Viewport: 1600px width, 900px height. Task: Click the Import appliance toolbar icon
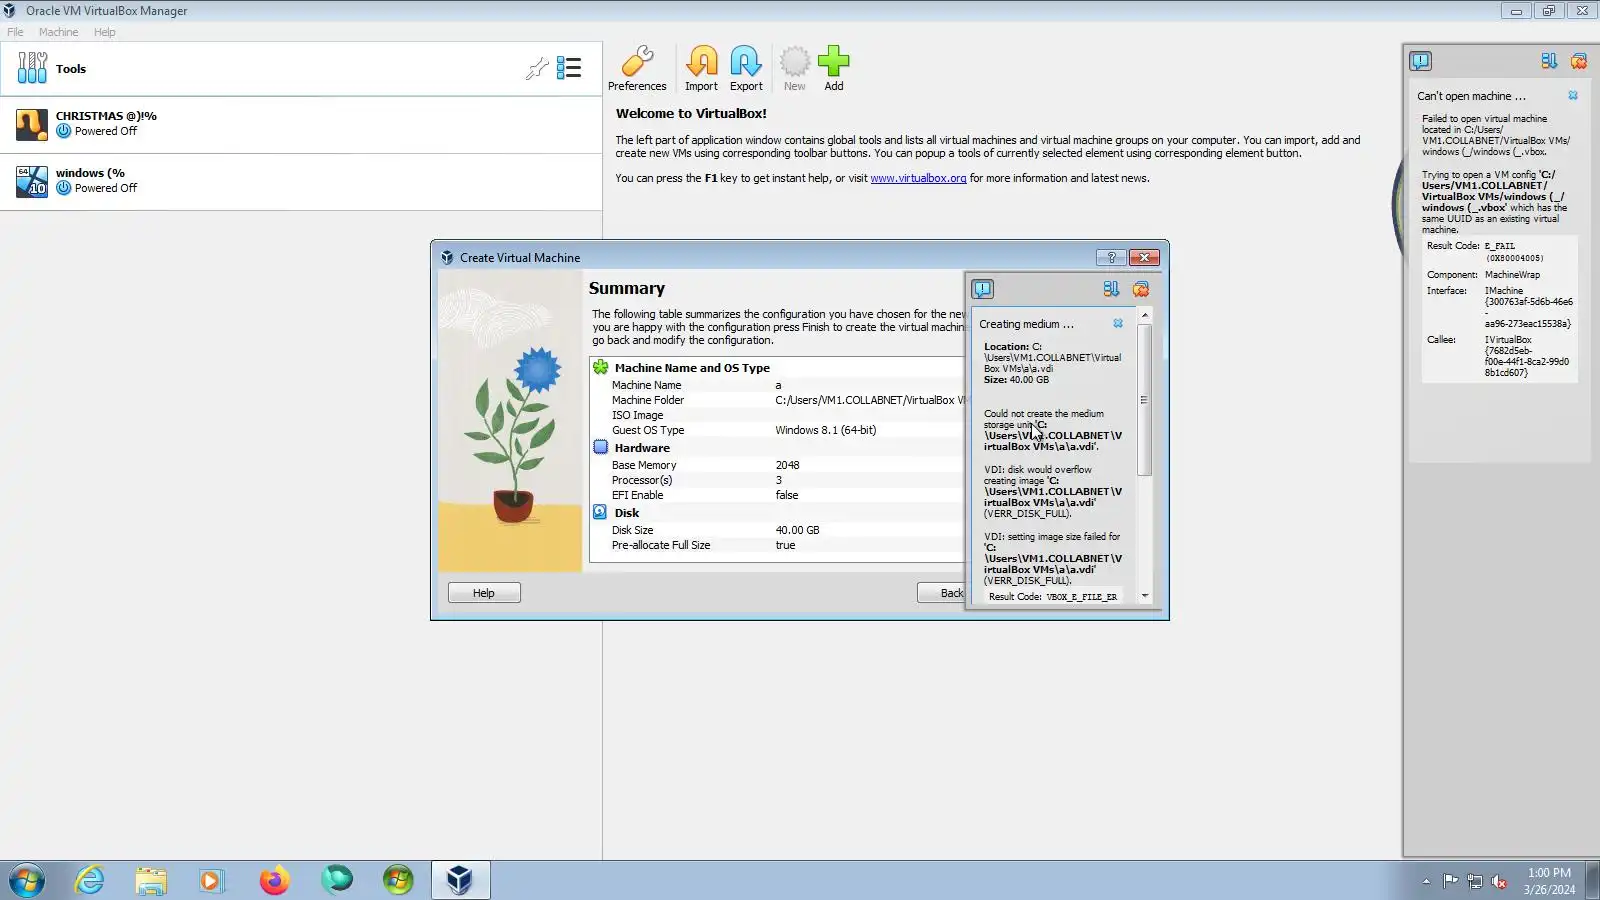coord(701,68)
